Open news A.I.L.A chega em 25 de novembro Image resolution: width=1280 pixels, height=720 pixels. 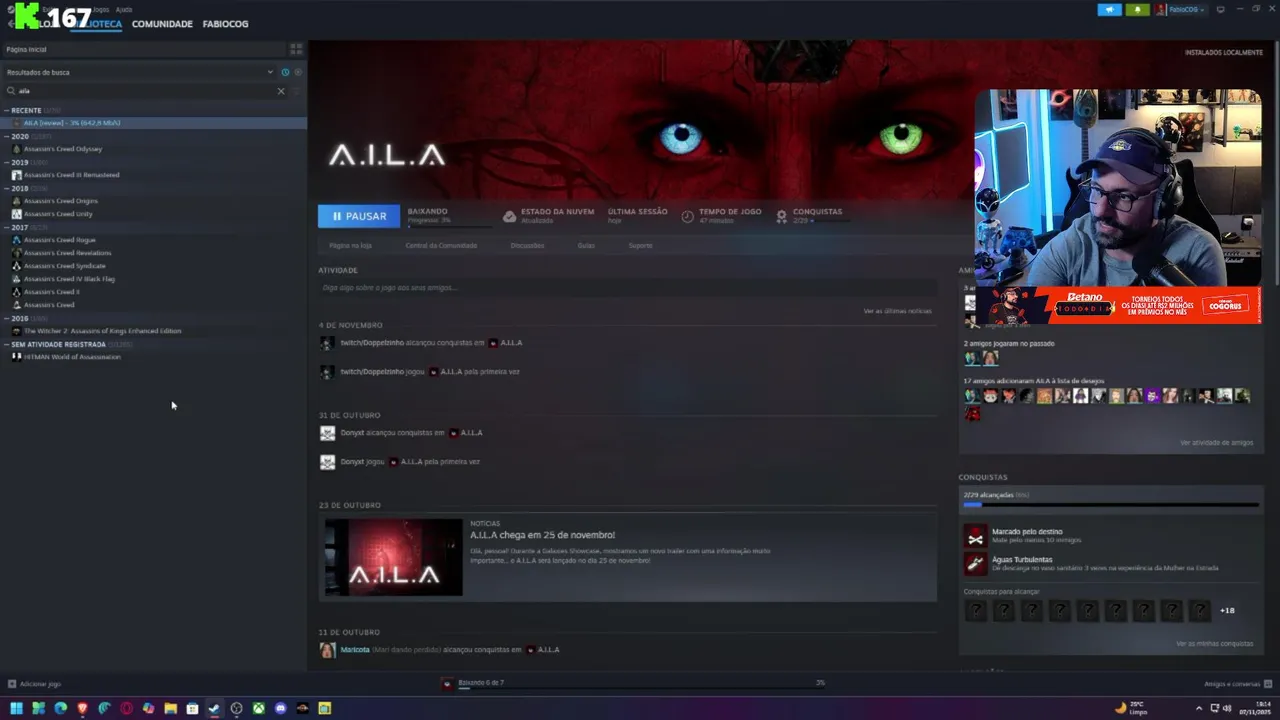542,535
